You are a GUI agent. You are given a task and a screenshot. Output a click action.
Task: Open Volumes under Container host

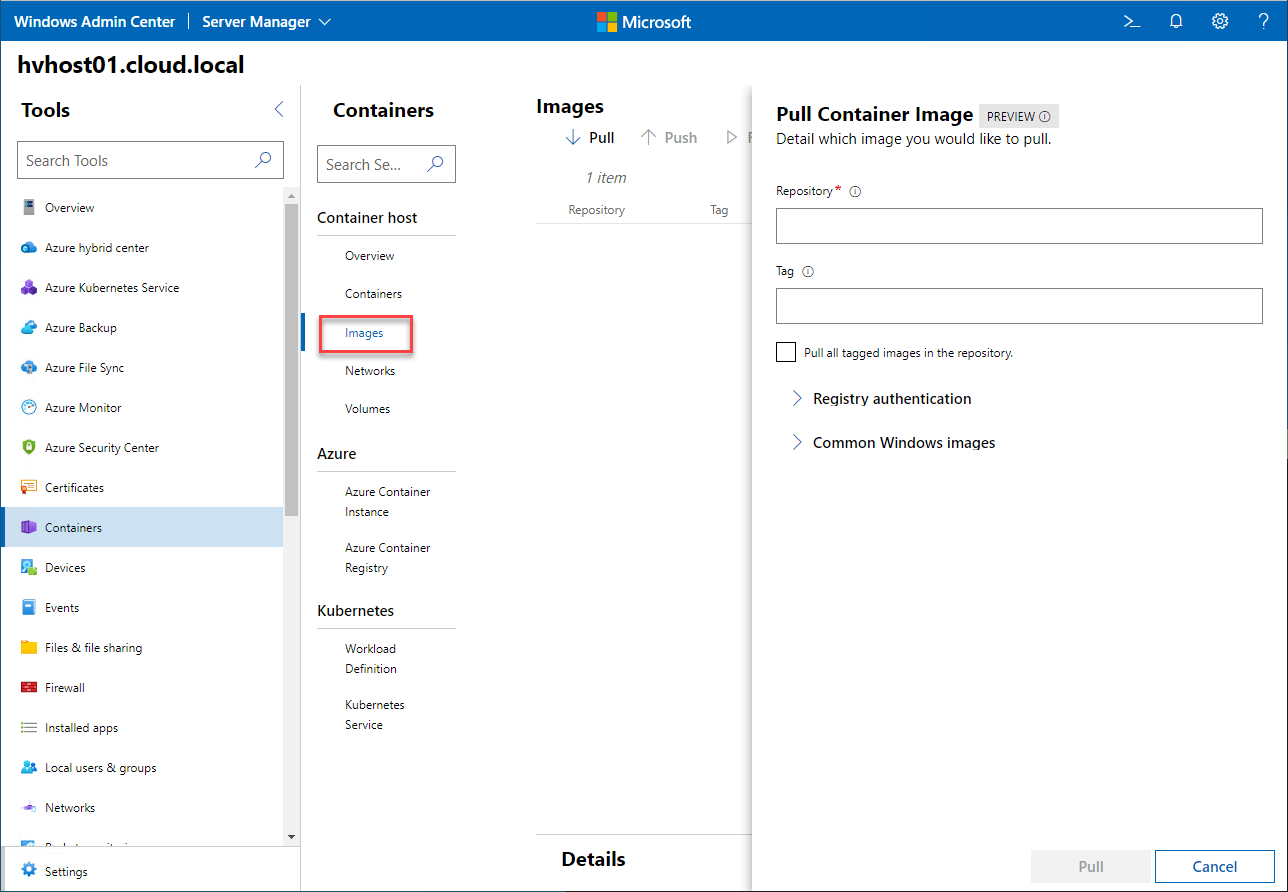point(368,409)
